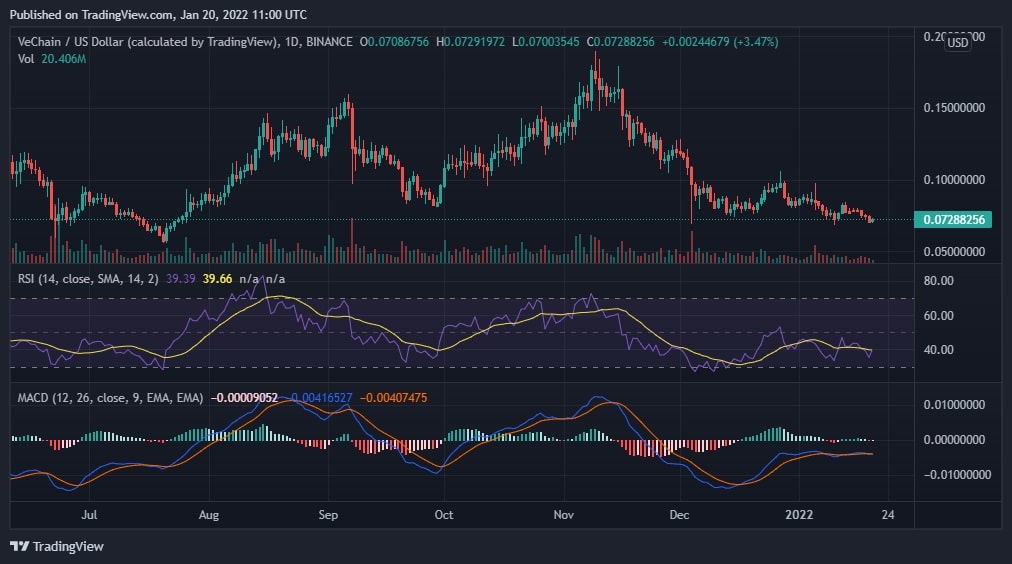The height and width of the screenshot is (564, 1012).
Task: Click the MACD 0.01000000 axis label
Action: pyautogui.click(x=954, y=405)
